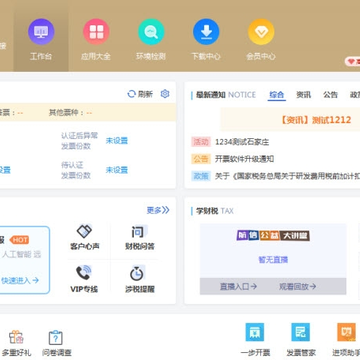Open the settings gear next to 刷新
The width and height of the screenshot is (360, 360).
[x=165, y=94]
